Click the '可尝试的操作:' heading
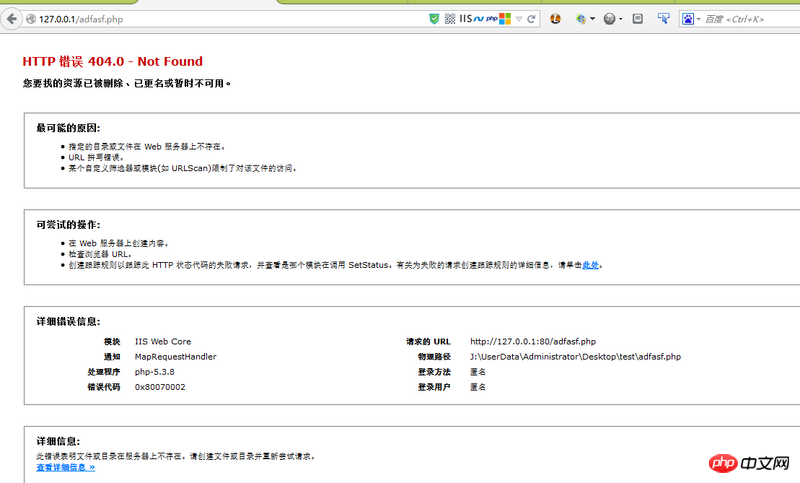Viewport: 800px width, 483px height. pyautogui.click(x=68, y=225)
